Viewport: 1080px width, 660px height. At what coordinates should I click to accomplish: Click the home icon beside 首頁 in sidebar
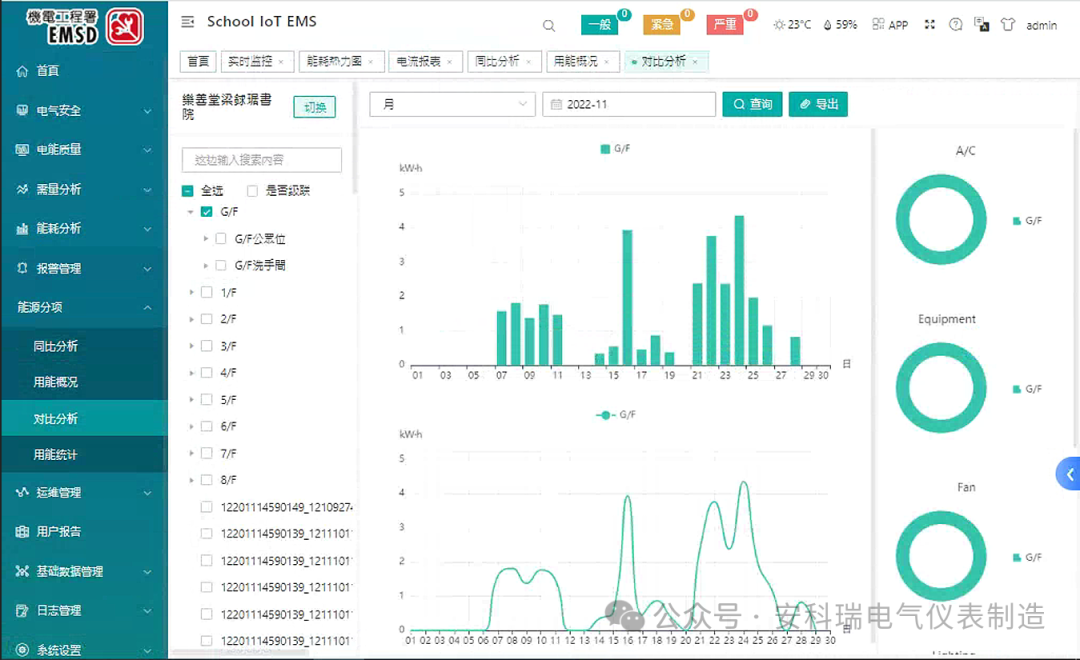pos(22,71)
